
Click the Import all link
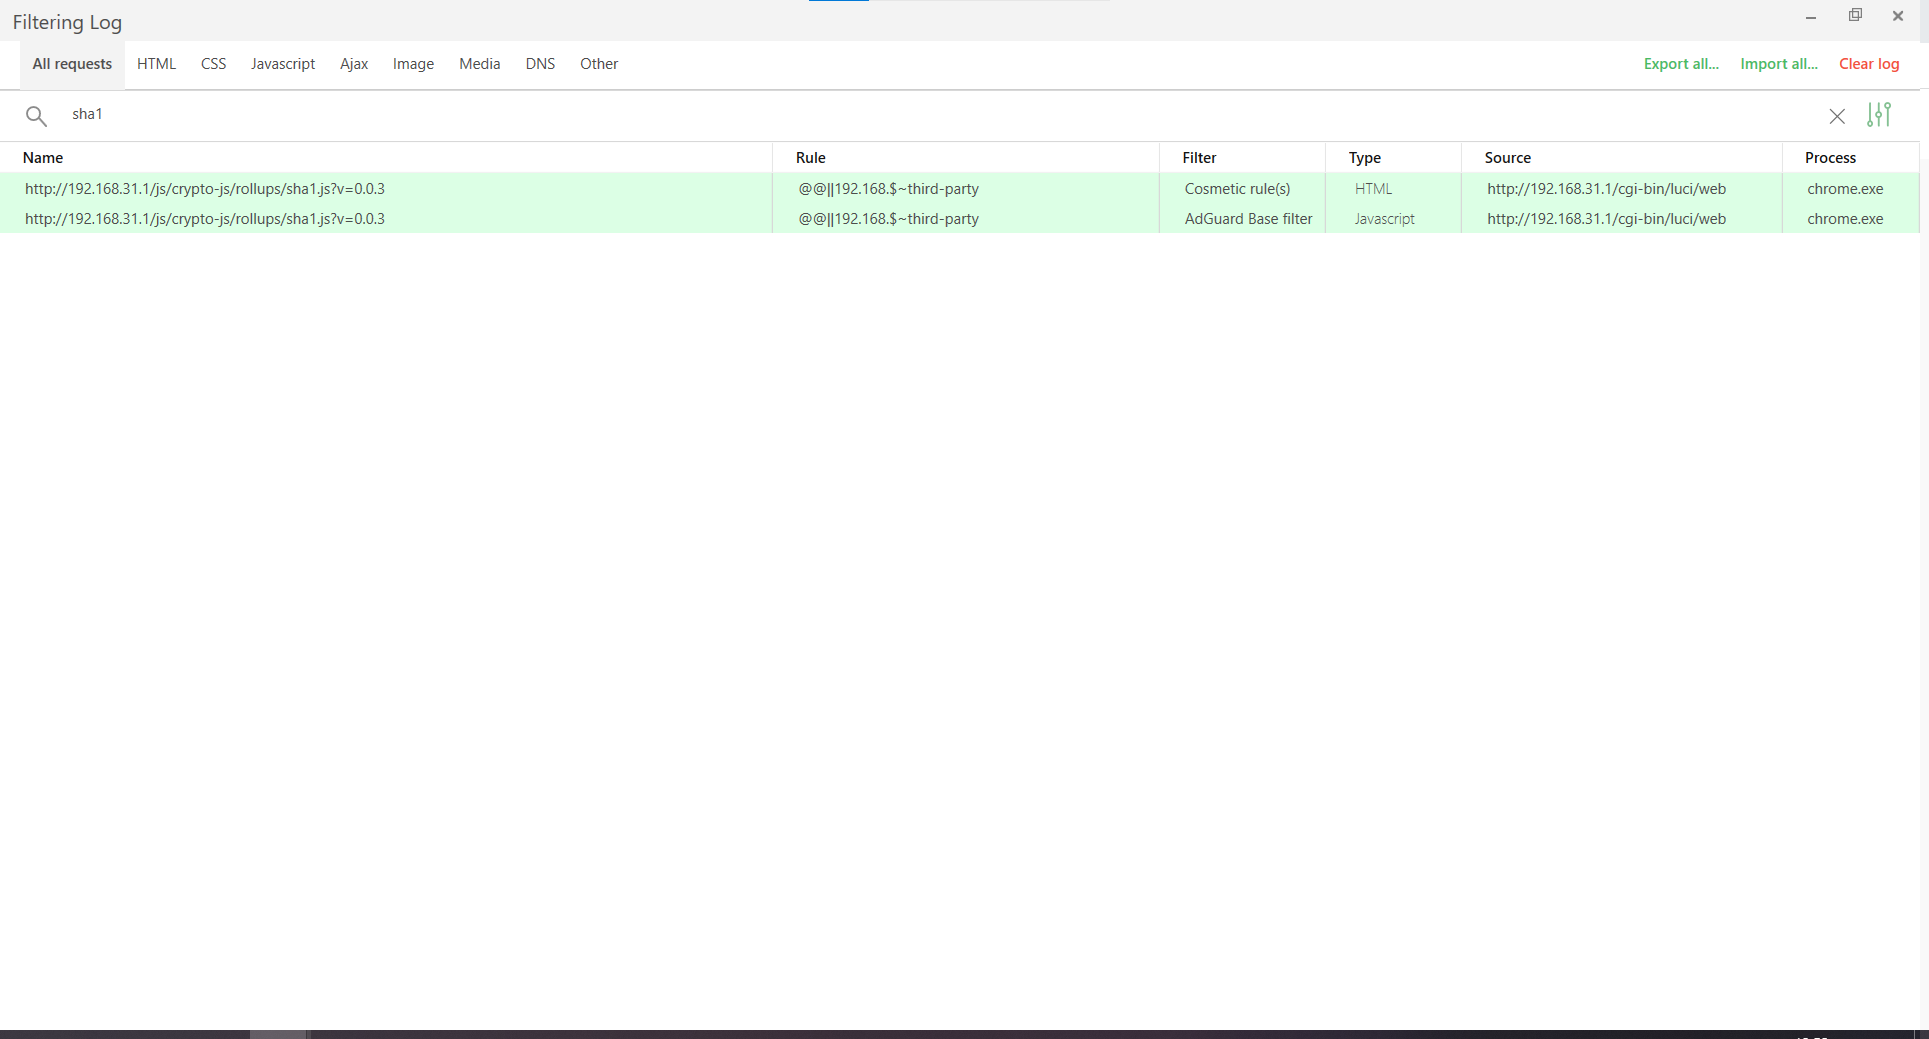(1778, 63)
